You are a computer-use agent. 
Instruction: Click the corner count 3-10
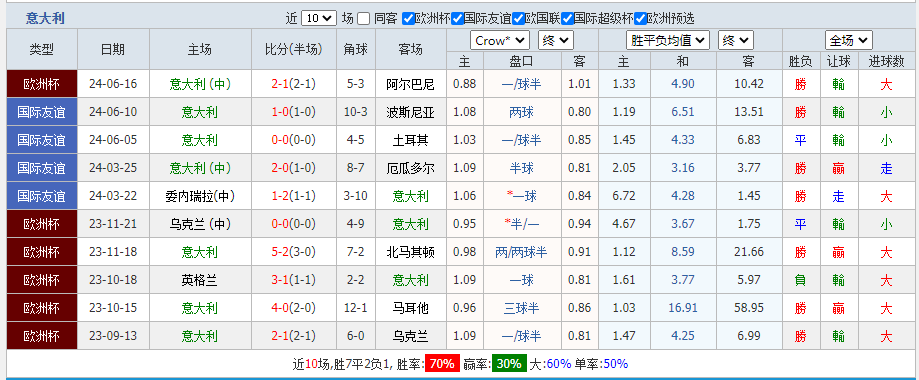356,196
